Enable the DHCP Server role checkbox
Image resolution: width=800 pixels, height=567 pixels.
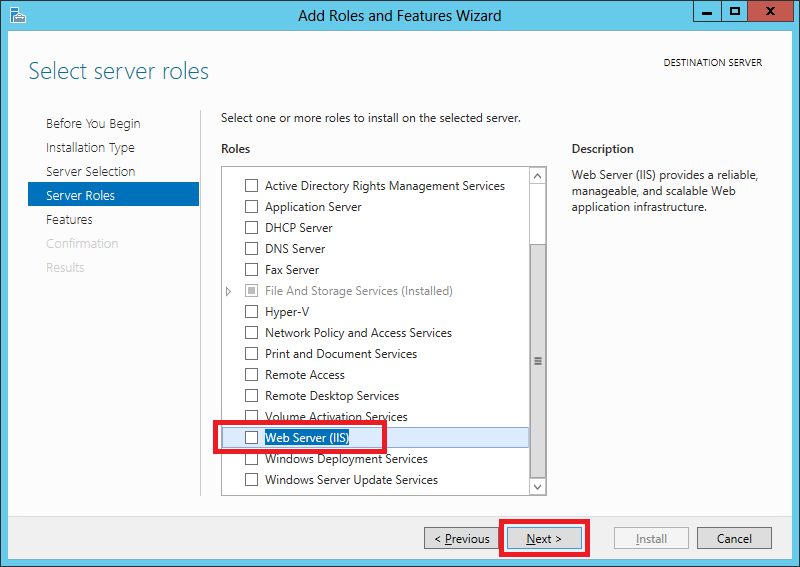(x=252, y=228)
